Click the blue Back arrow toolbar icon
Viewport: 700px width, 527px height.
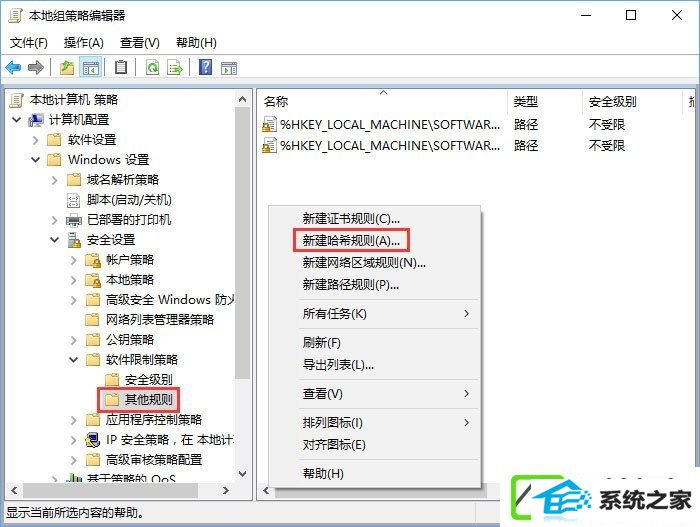[13, 67]
